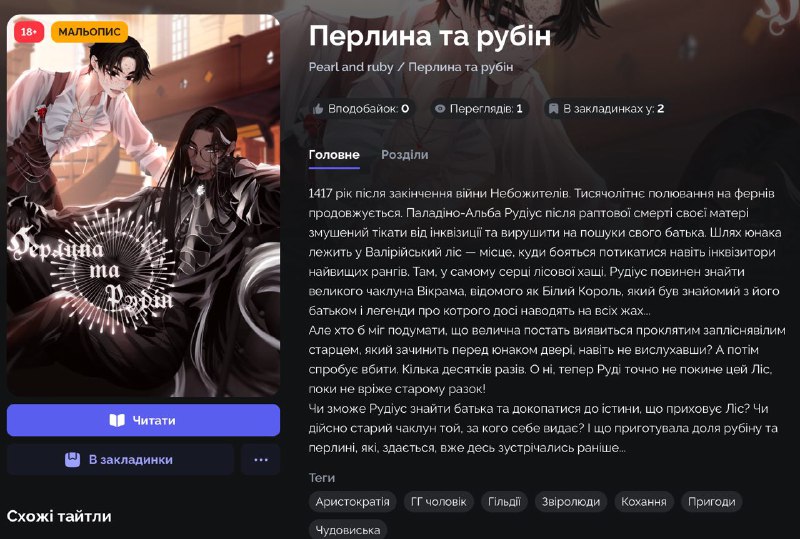Select the ГГ чоловік tag
This screenshot has width=800, height=539.
pos(439,502)
